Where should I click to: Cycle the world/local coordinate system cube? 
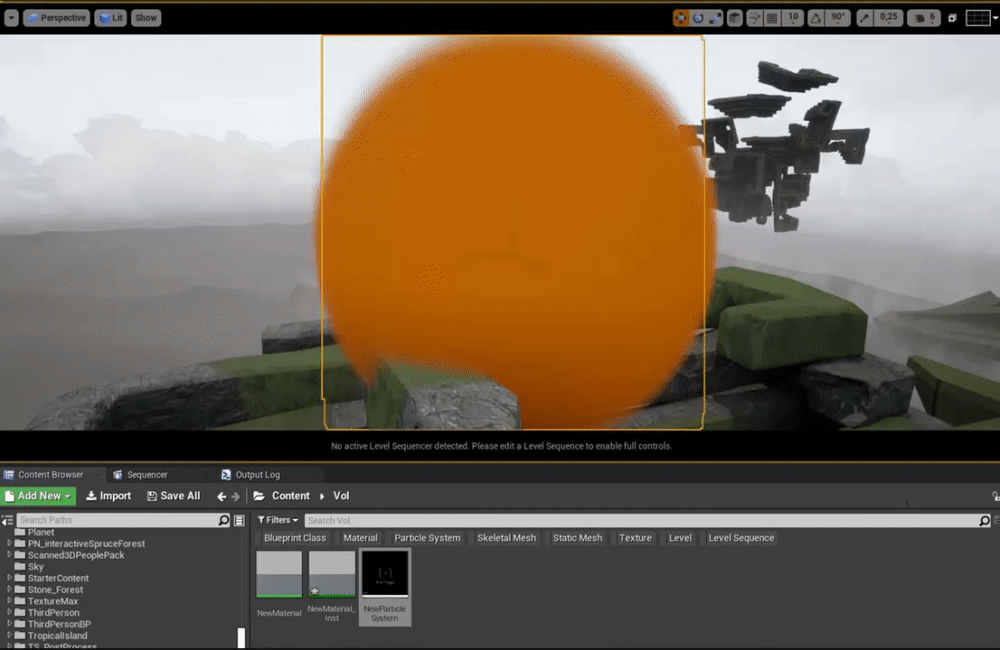pos(735,18)
